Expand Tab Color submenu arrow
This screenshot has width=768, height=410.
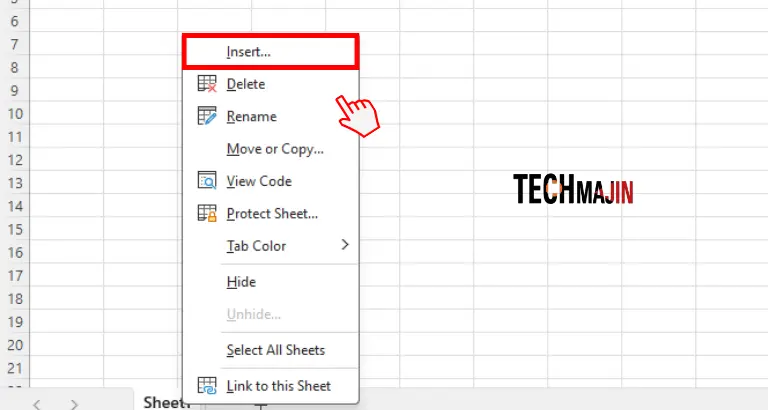point(345,244)
